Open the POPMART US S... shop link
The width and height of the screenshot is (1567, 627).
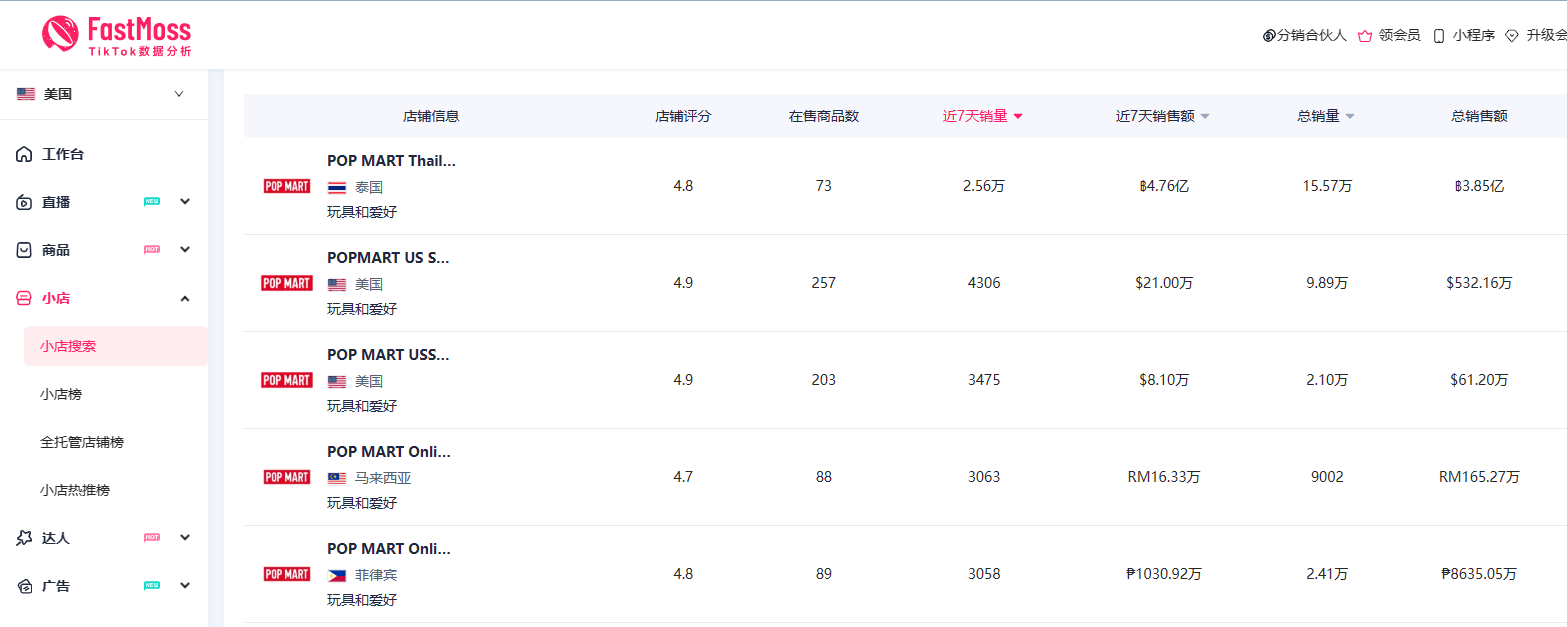point(388,258)
